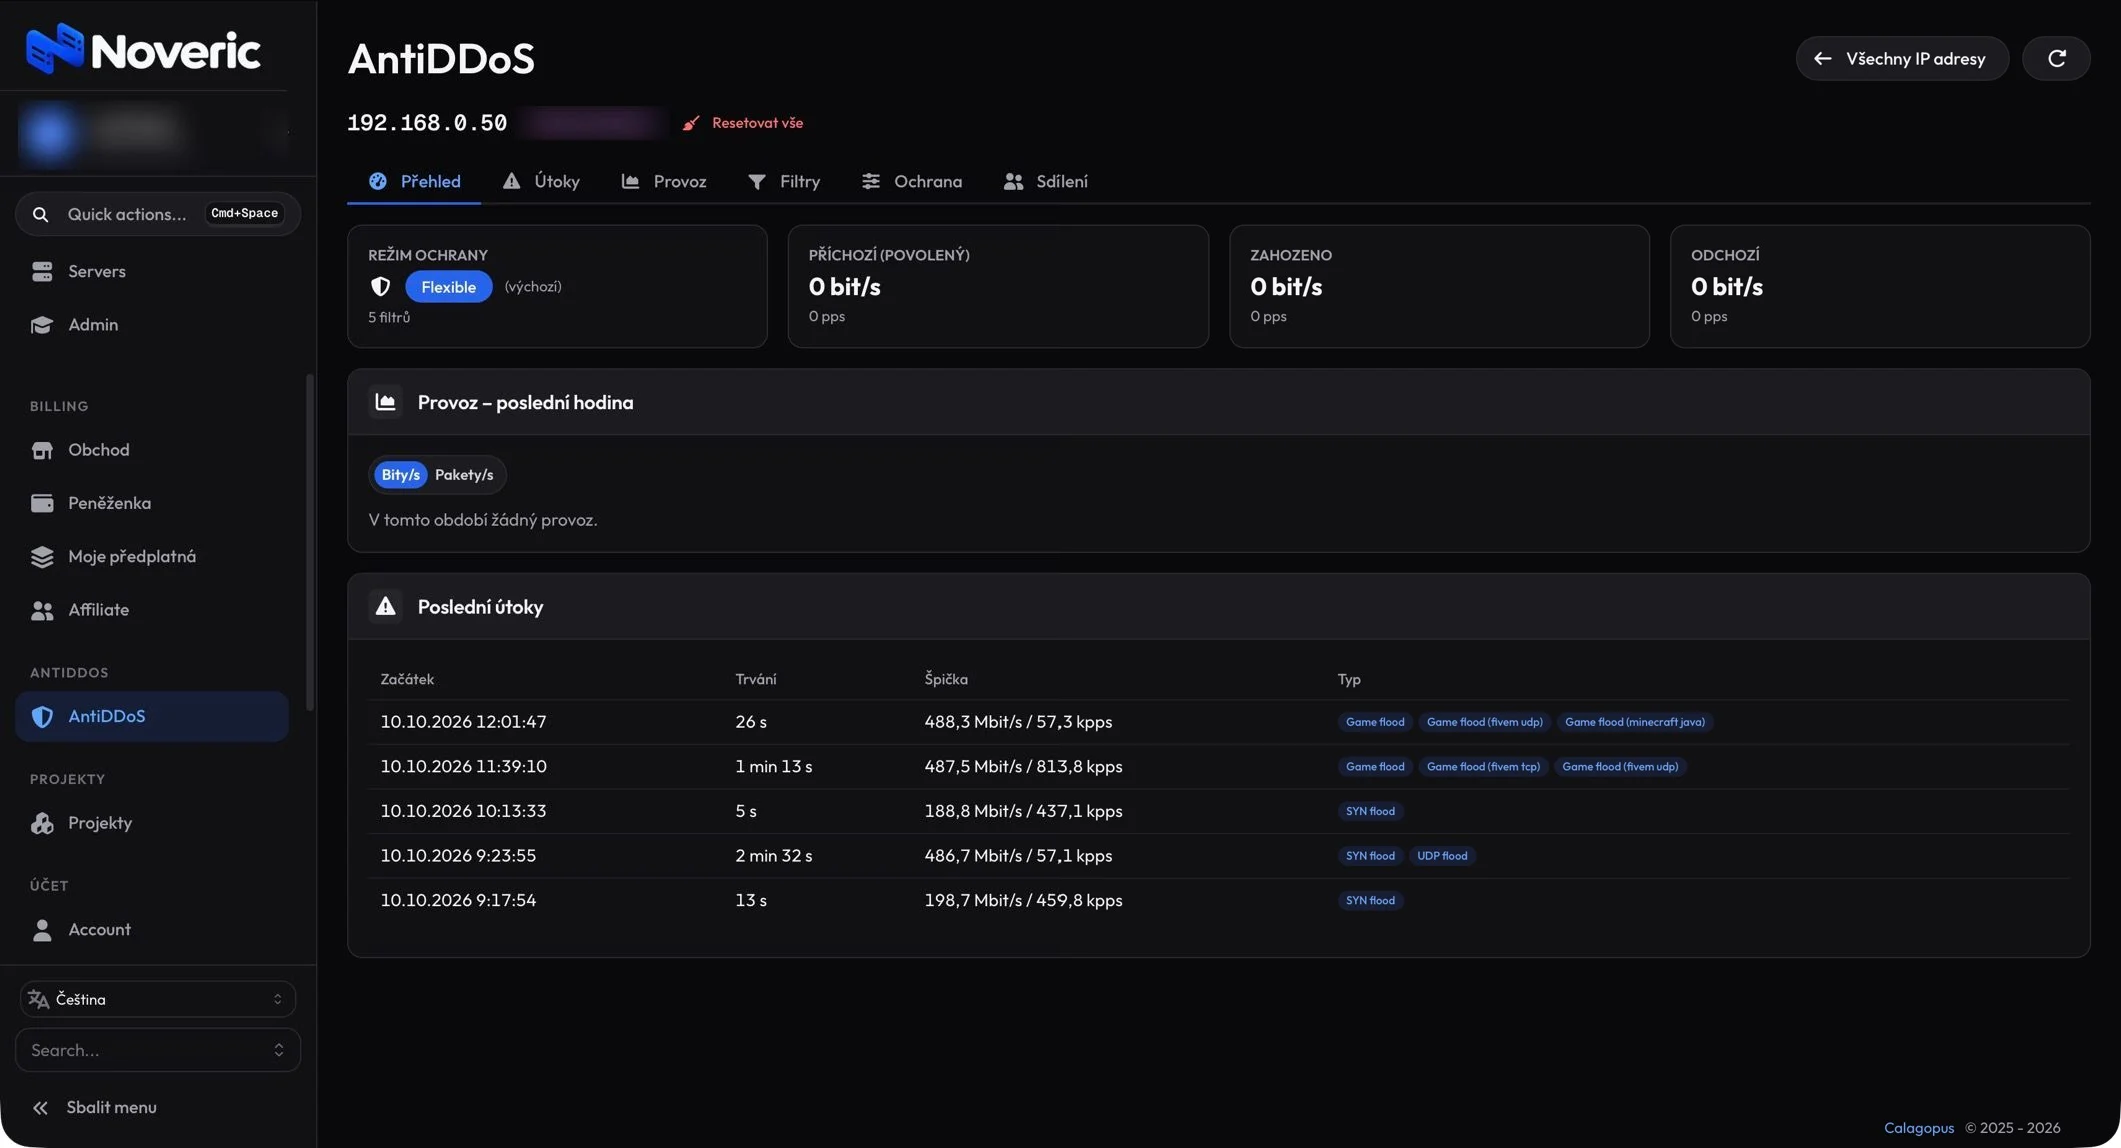The width and height of the screenshot is (2121, 1148).
Task: Switch traffic chart to Bity/s
Action: click(400, 475)
